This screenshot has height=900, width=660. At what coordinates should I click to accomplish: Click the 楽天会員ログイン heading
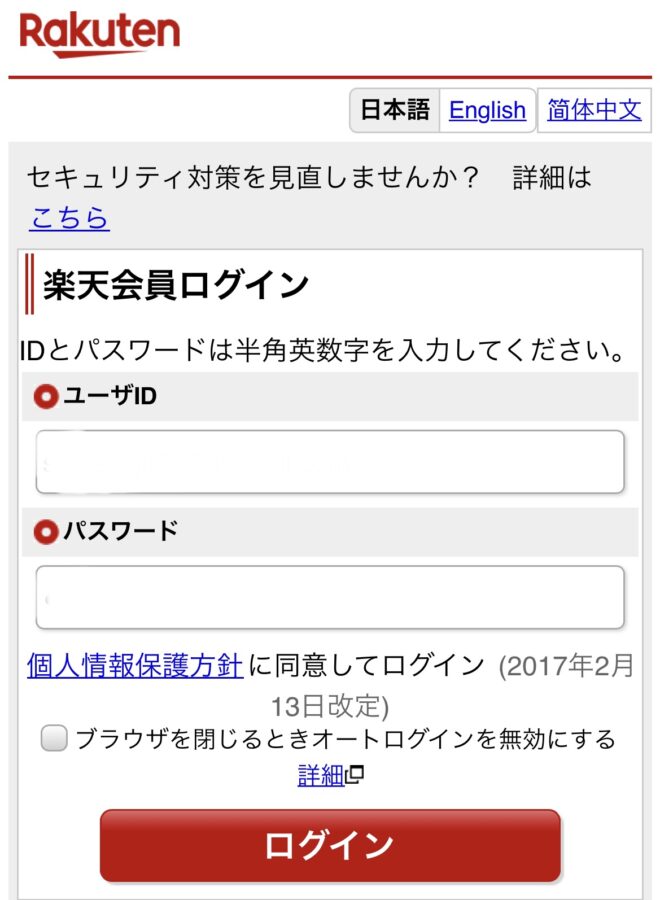click(x=177, y=285)
